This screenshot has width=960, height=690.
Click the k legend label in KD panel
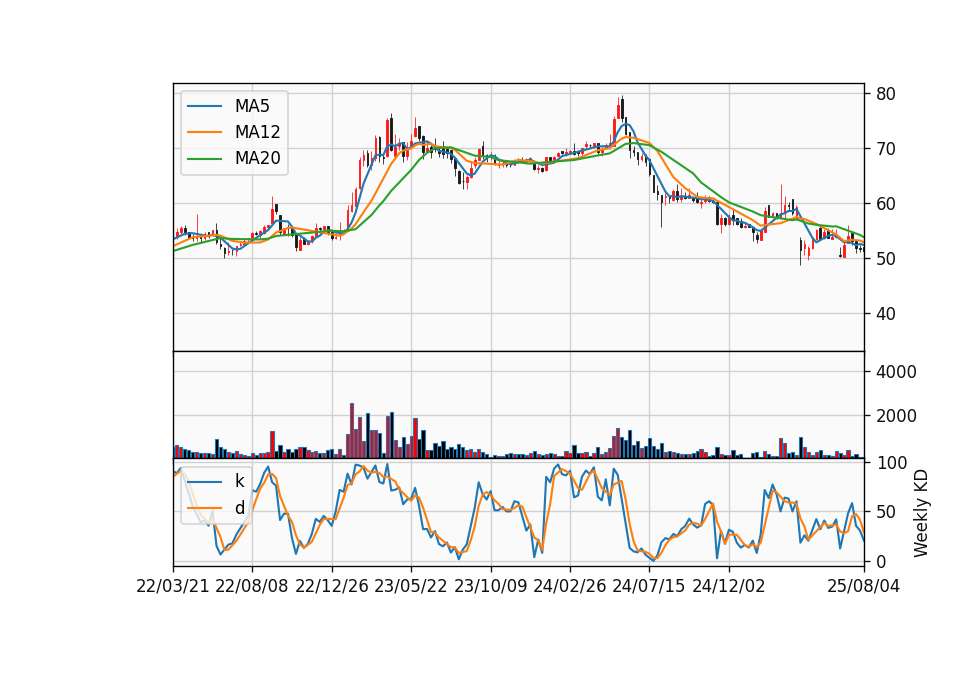[x=239, y=481]
